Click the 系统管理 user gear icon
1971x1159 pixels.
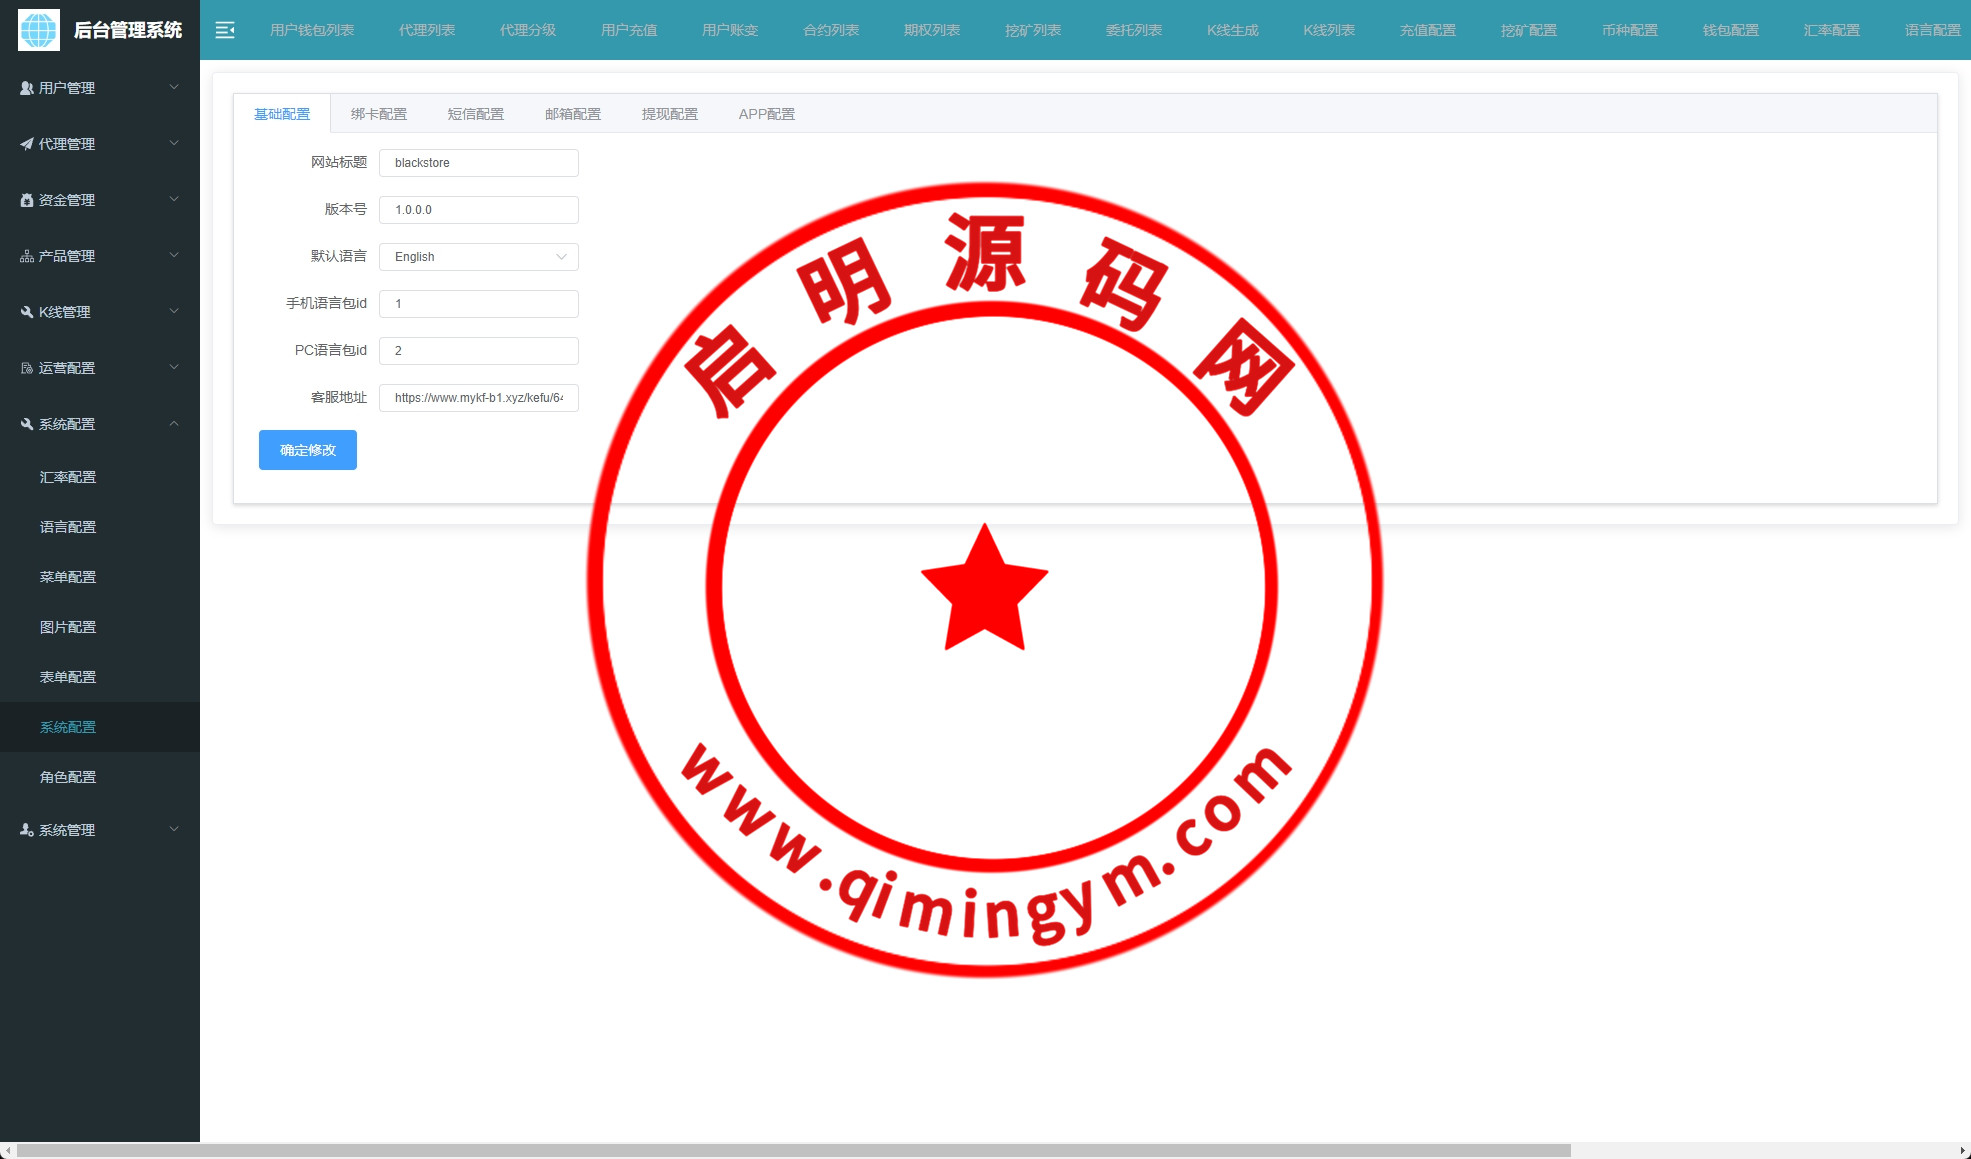[27, 830]
